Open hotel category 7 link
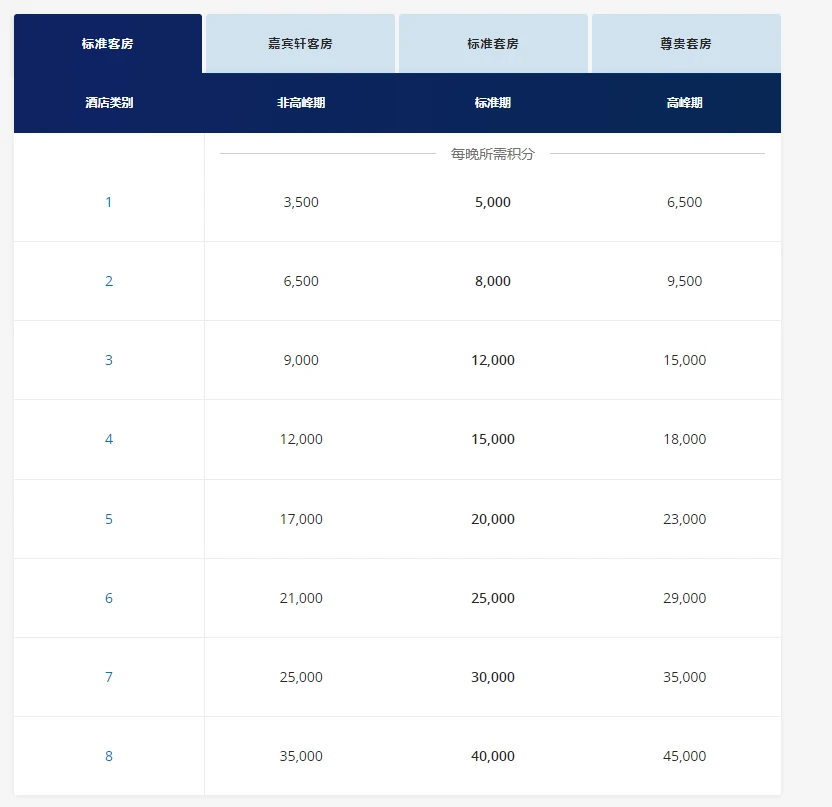This screenshot has height=807, width=832. point(109,677)
